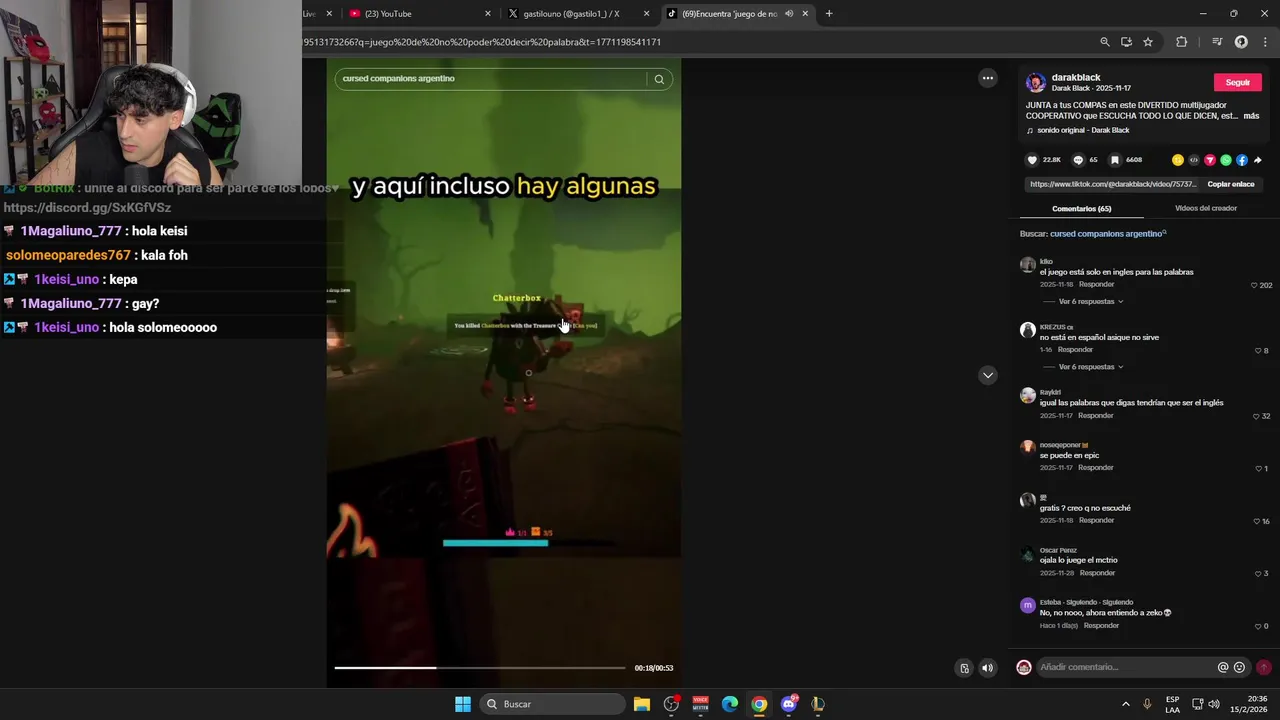The width and height of the screenshot is (1280, 720).
Task: Open the three-dot video options menu
Action: coord(988,78)
